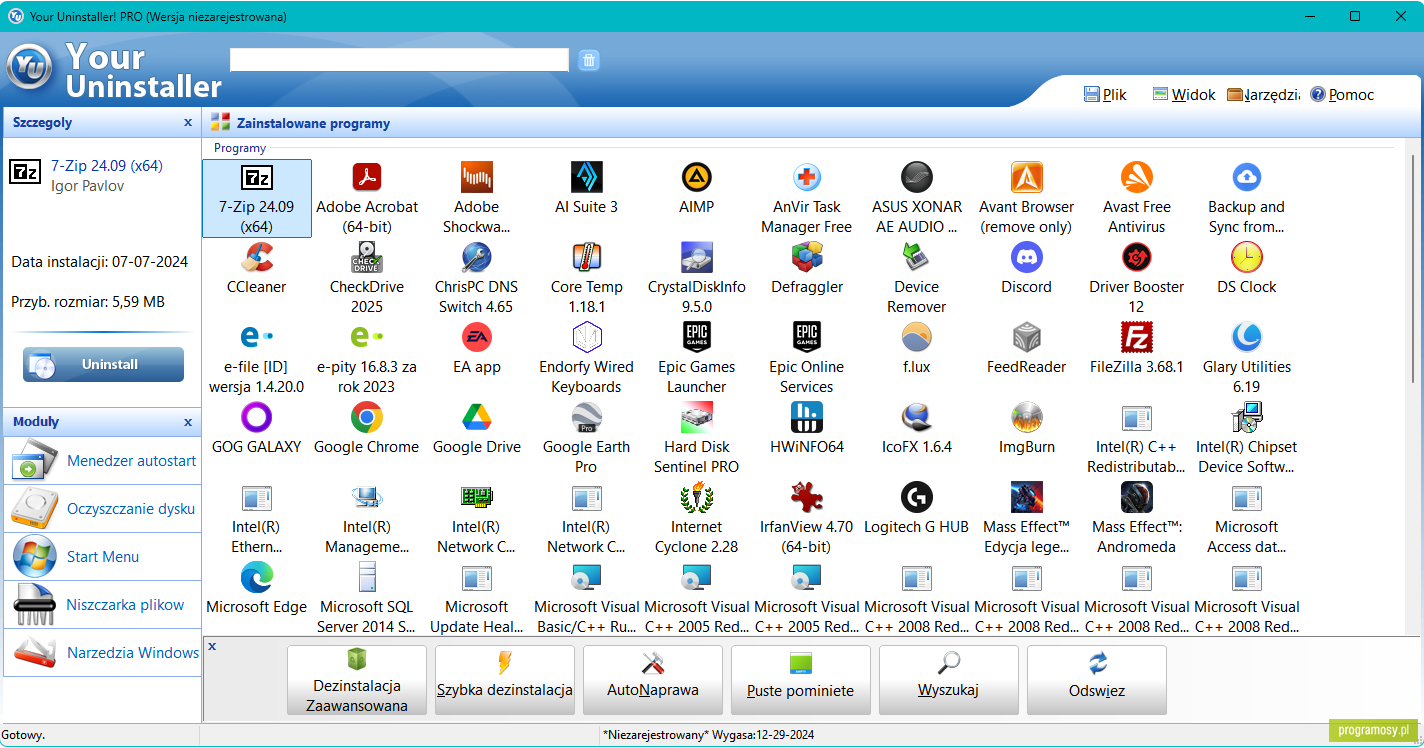Viewport: 1424px width, 748px height.
Task: Click Dezinstalacja Zaawansowana button
Action: (x=357, y=680)
